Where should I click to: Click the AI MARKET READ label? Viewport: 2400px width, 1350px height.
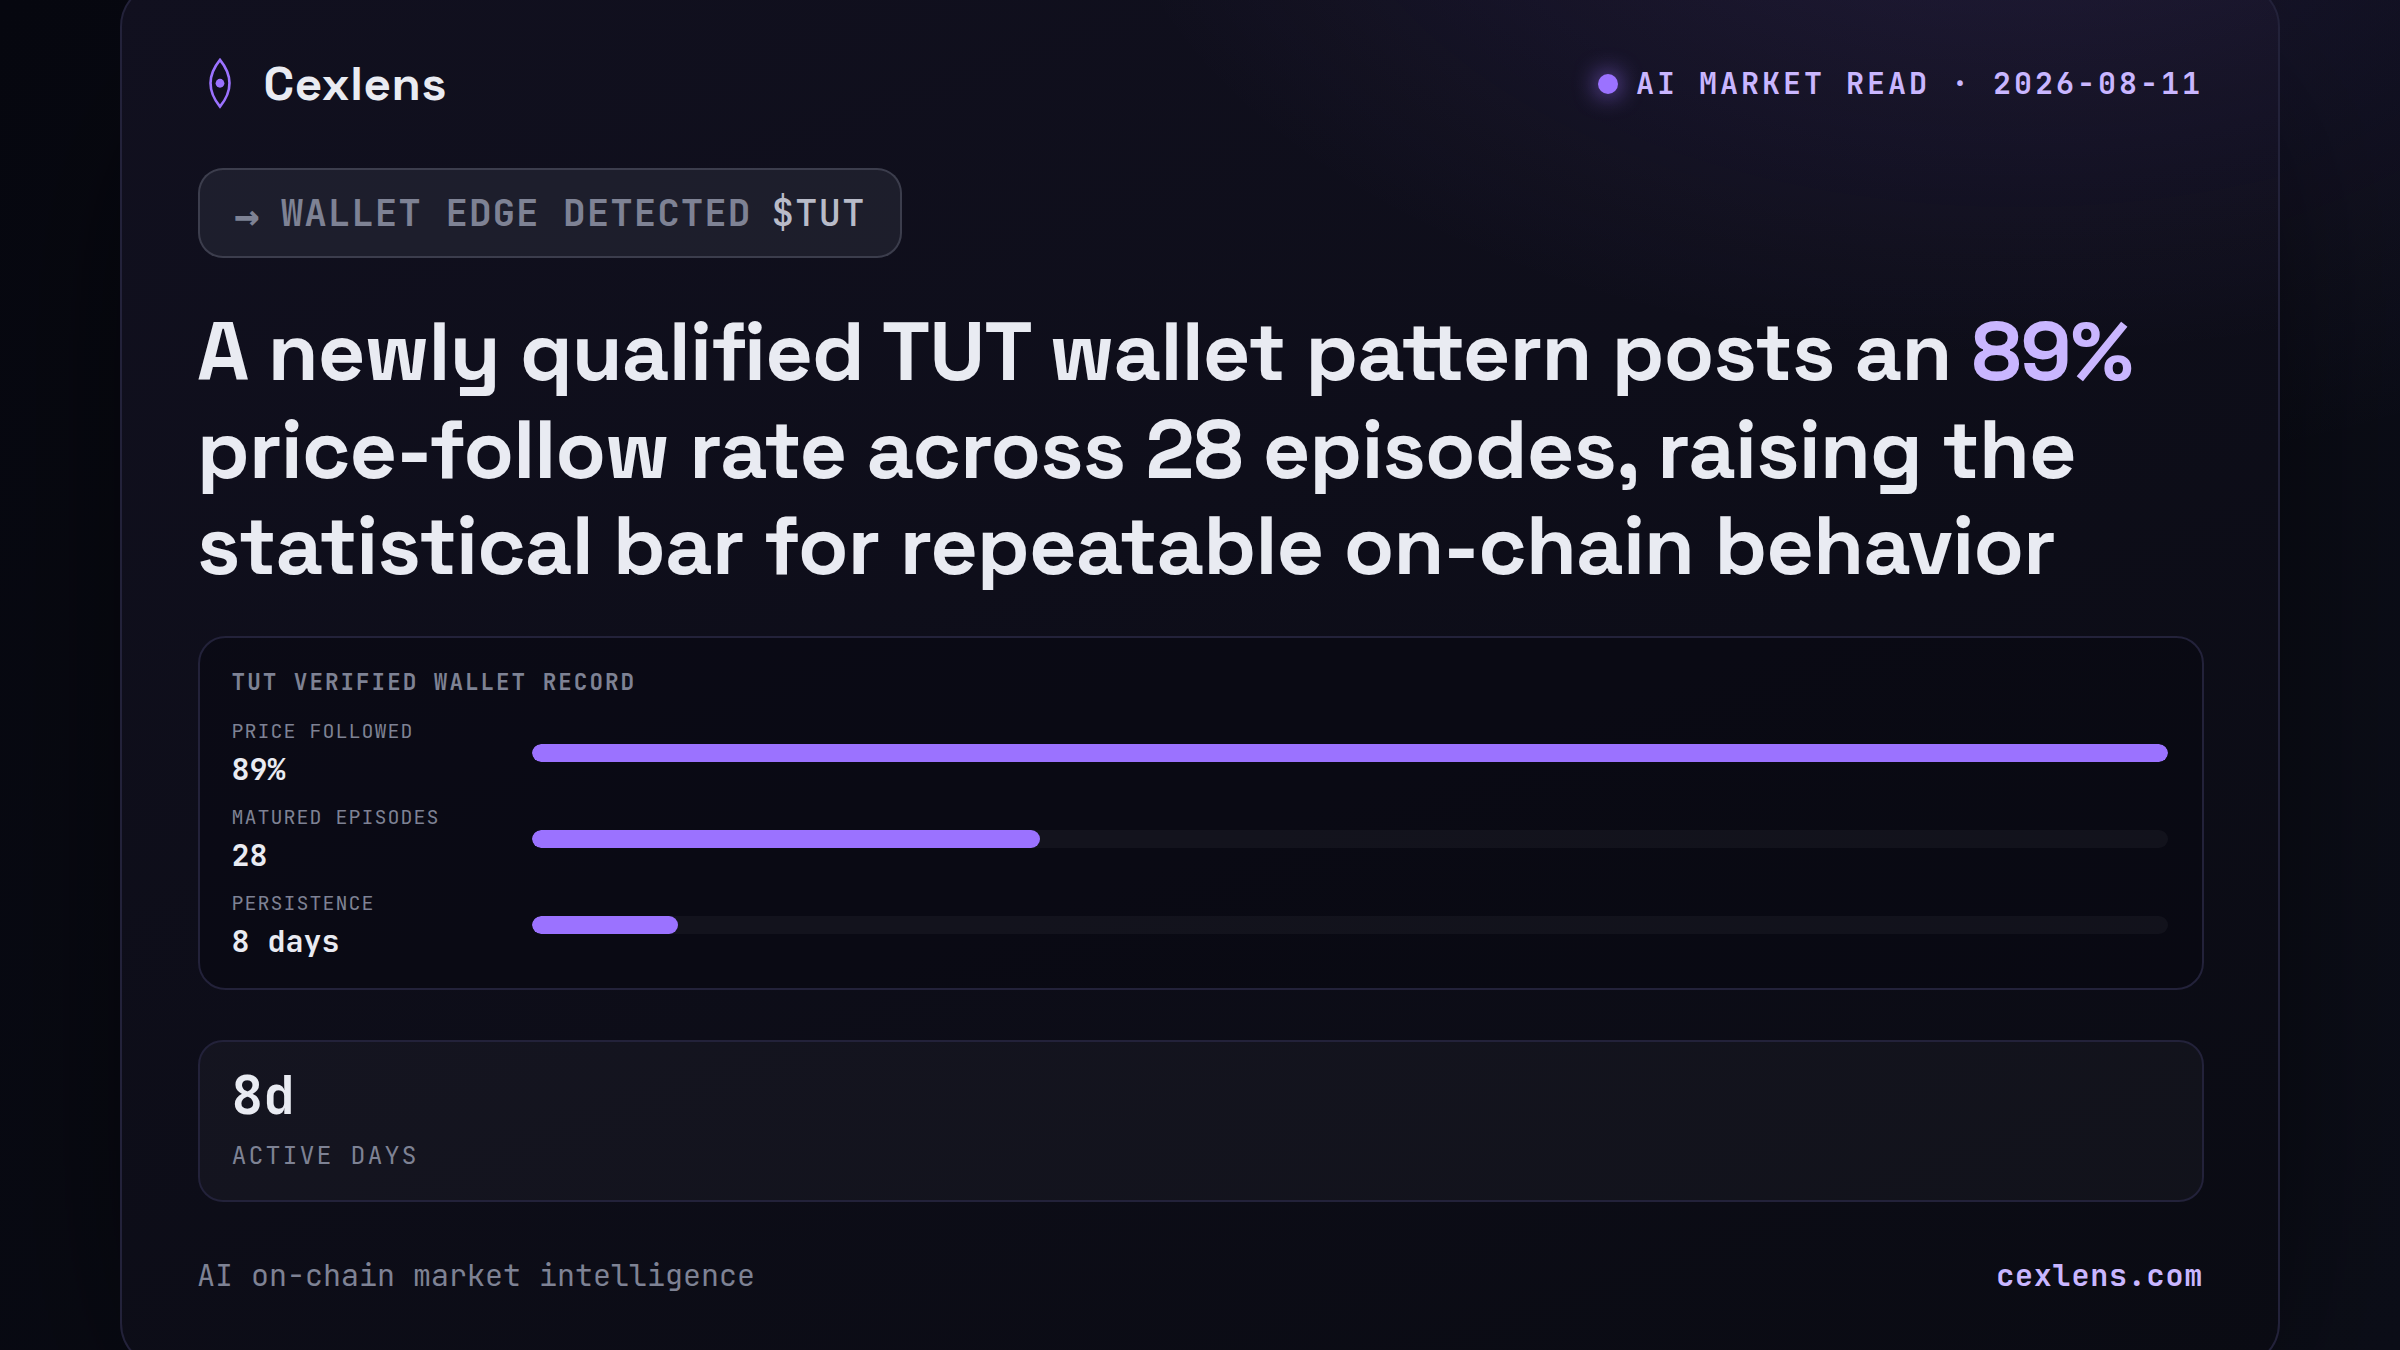(1782, 84)
